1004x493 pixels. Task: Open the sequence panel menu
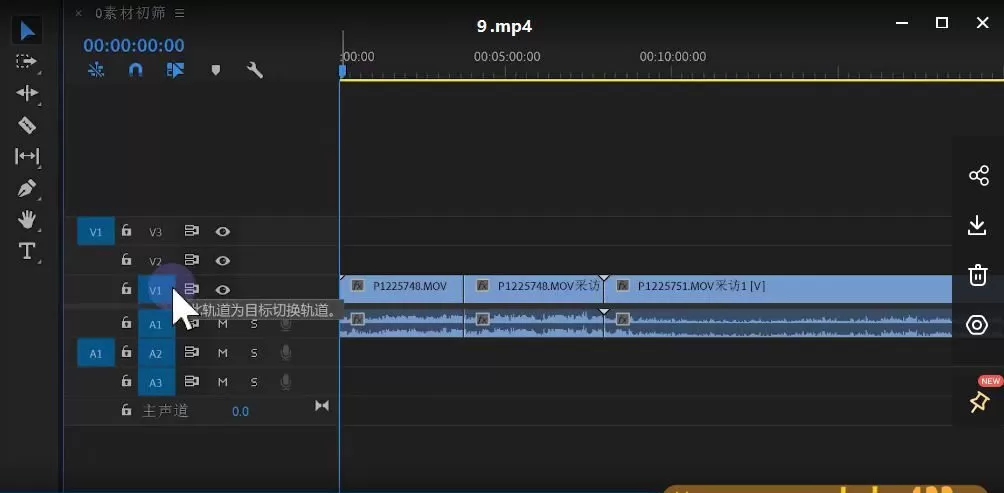[180, 13]
